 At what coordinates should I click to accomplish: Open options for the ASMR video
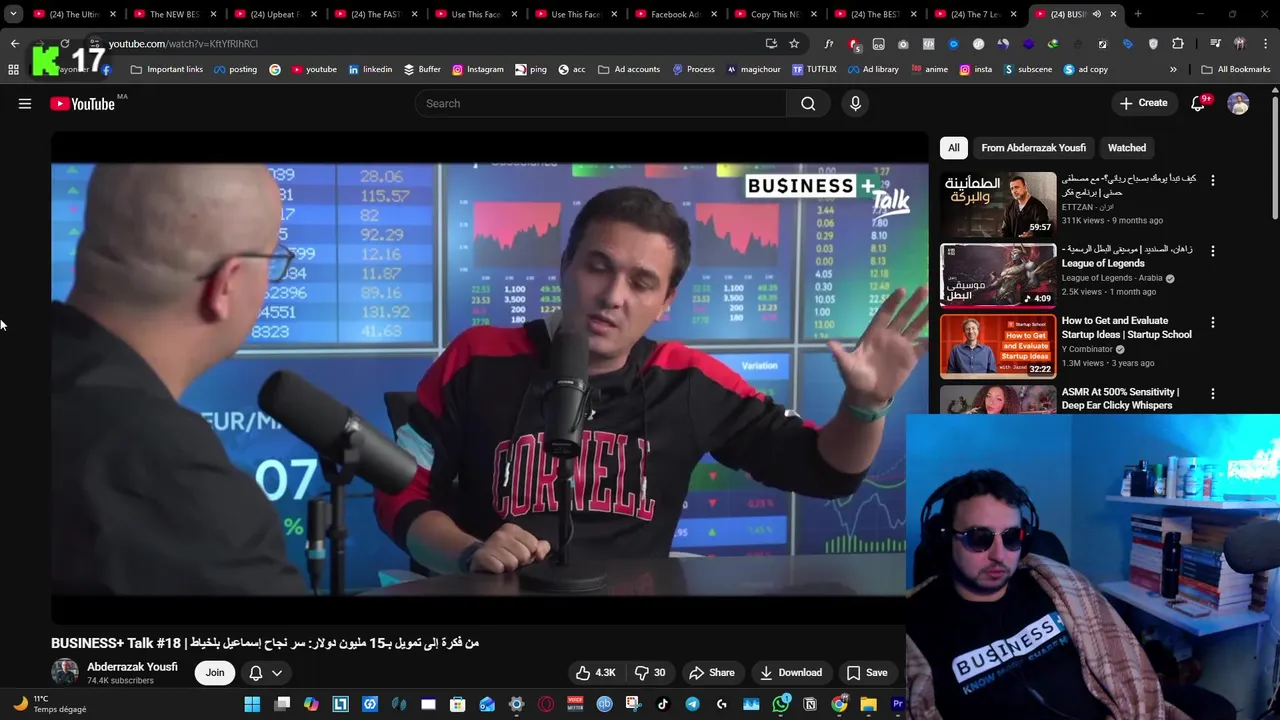tap(1213, 394)
